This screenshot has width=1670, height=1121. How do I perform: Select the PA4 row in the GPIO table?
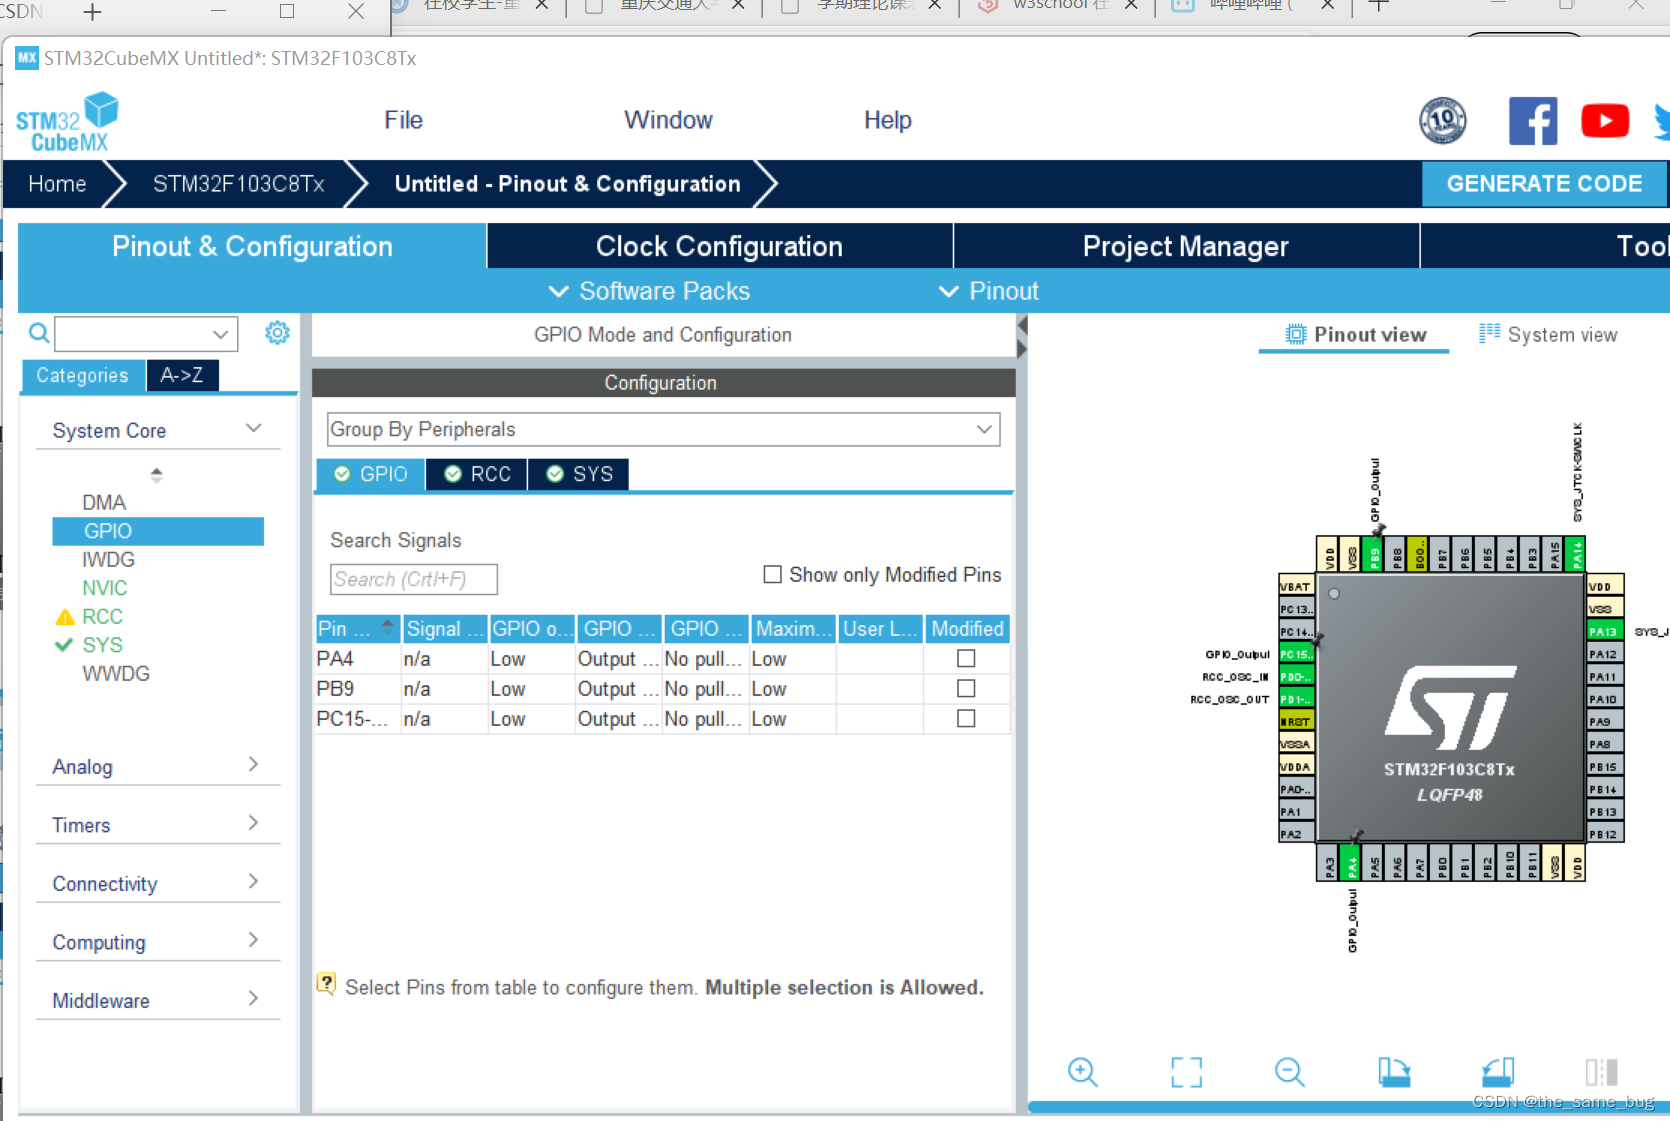pyautogui.click(x=662, y=659)
